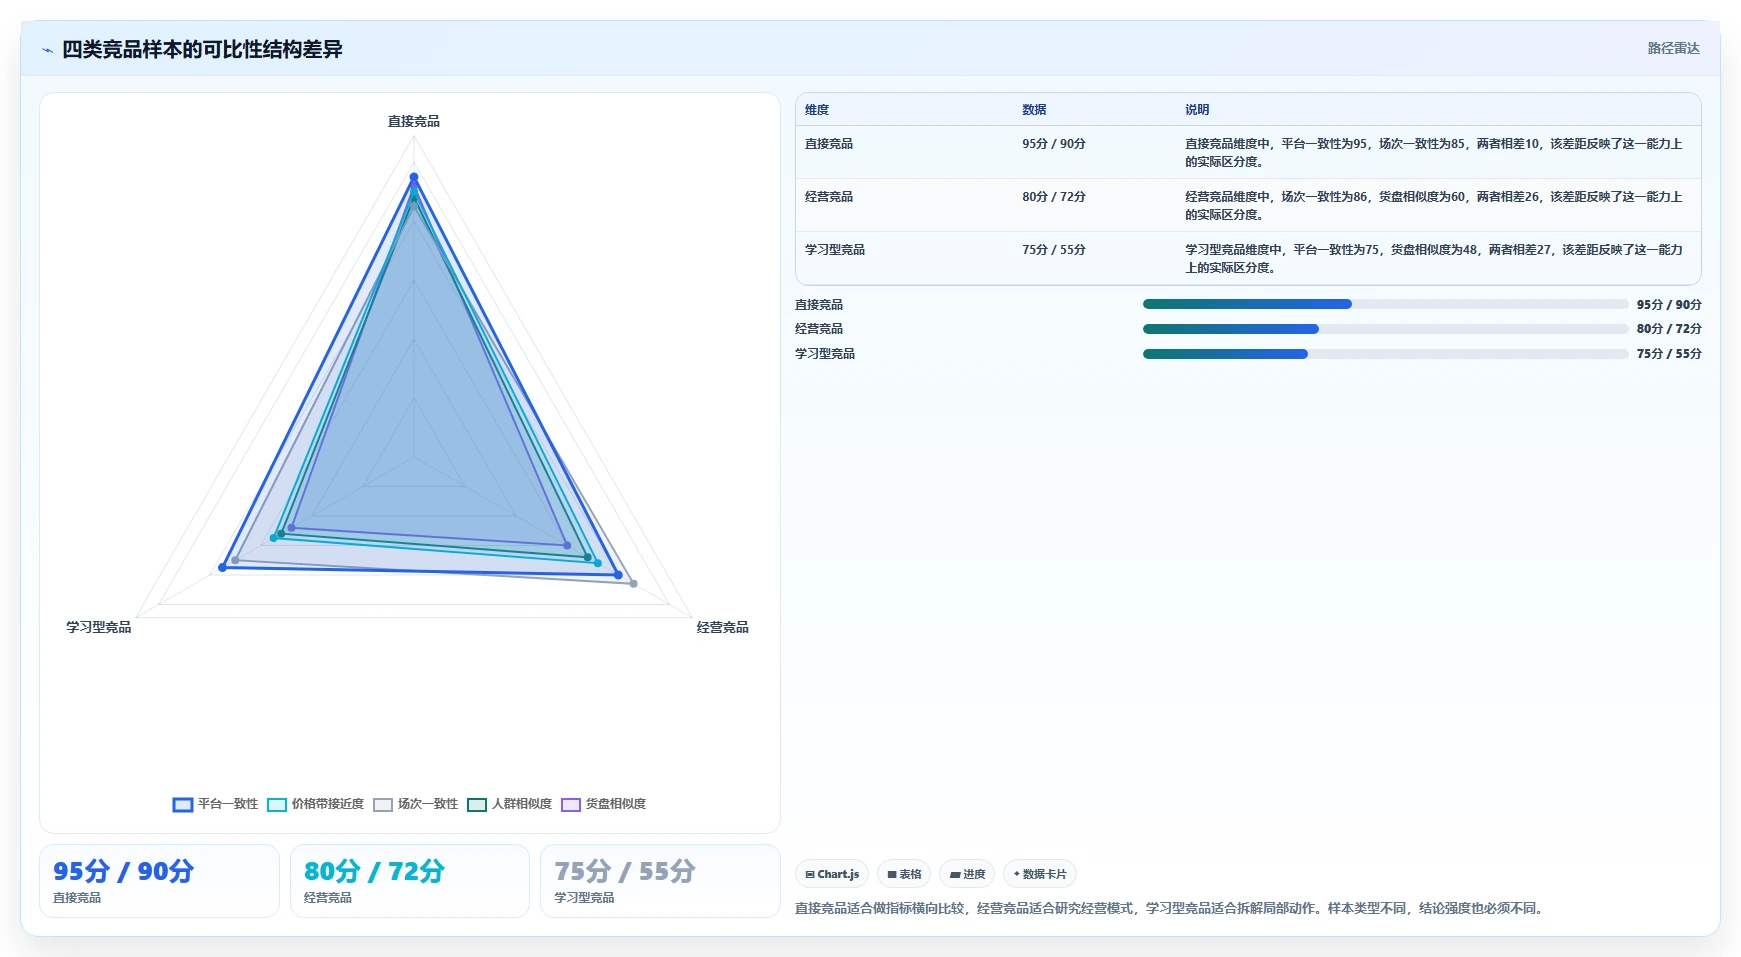1741x957 pixels.
Task: Click the 学习型竞品 cell in table
Action: click(x=835, y=250)
